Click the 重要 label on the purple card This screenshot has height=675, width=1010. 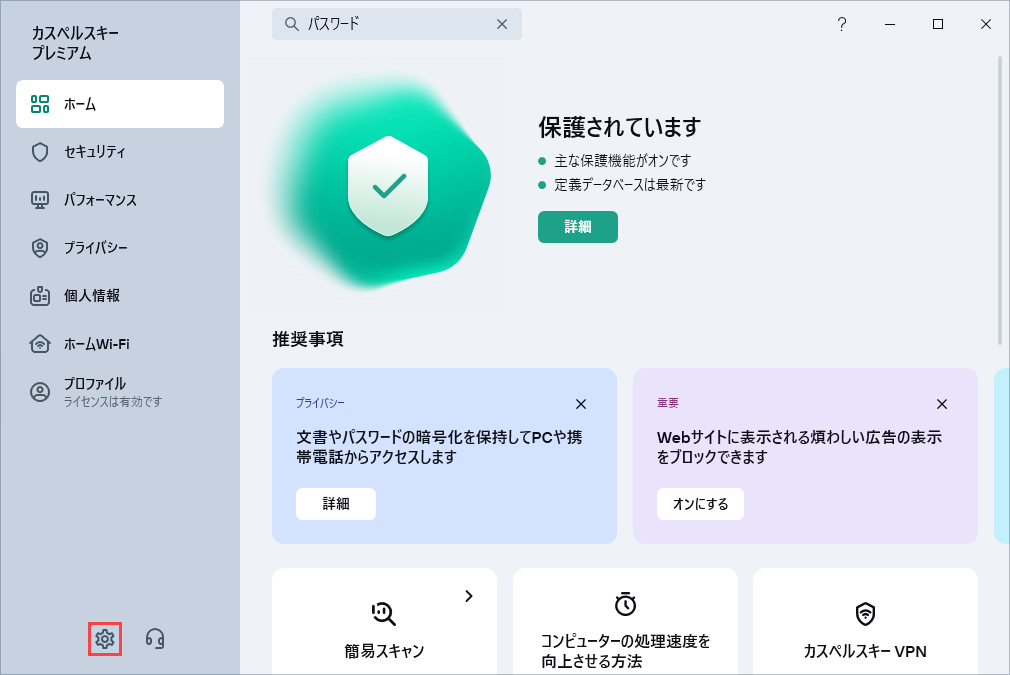[x=668, y=403]
